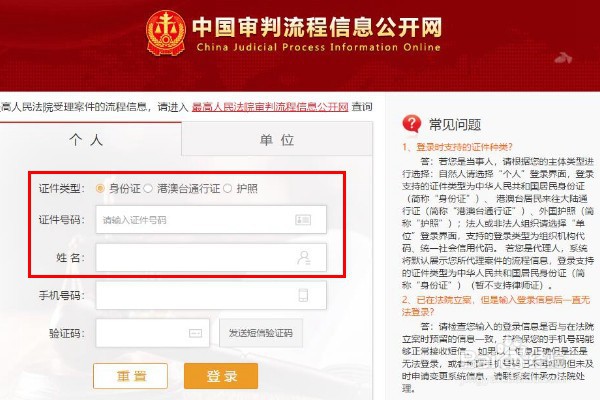Select the 港澳台通行证 radio option

148,188
